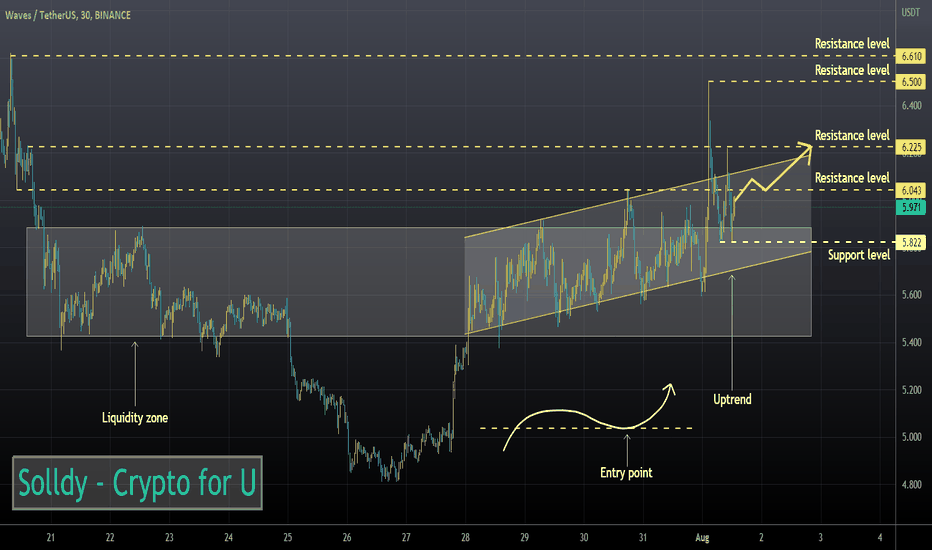
Task: Click date 27 on the time axis
Action: coord(406,538)
